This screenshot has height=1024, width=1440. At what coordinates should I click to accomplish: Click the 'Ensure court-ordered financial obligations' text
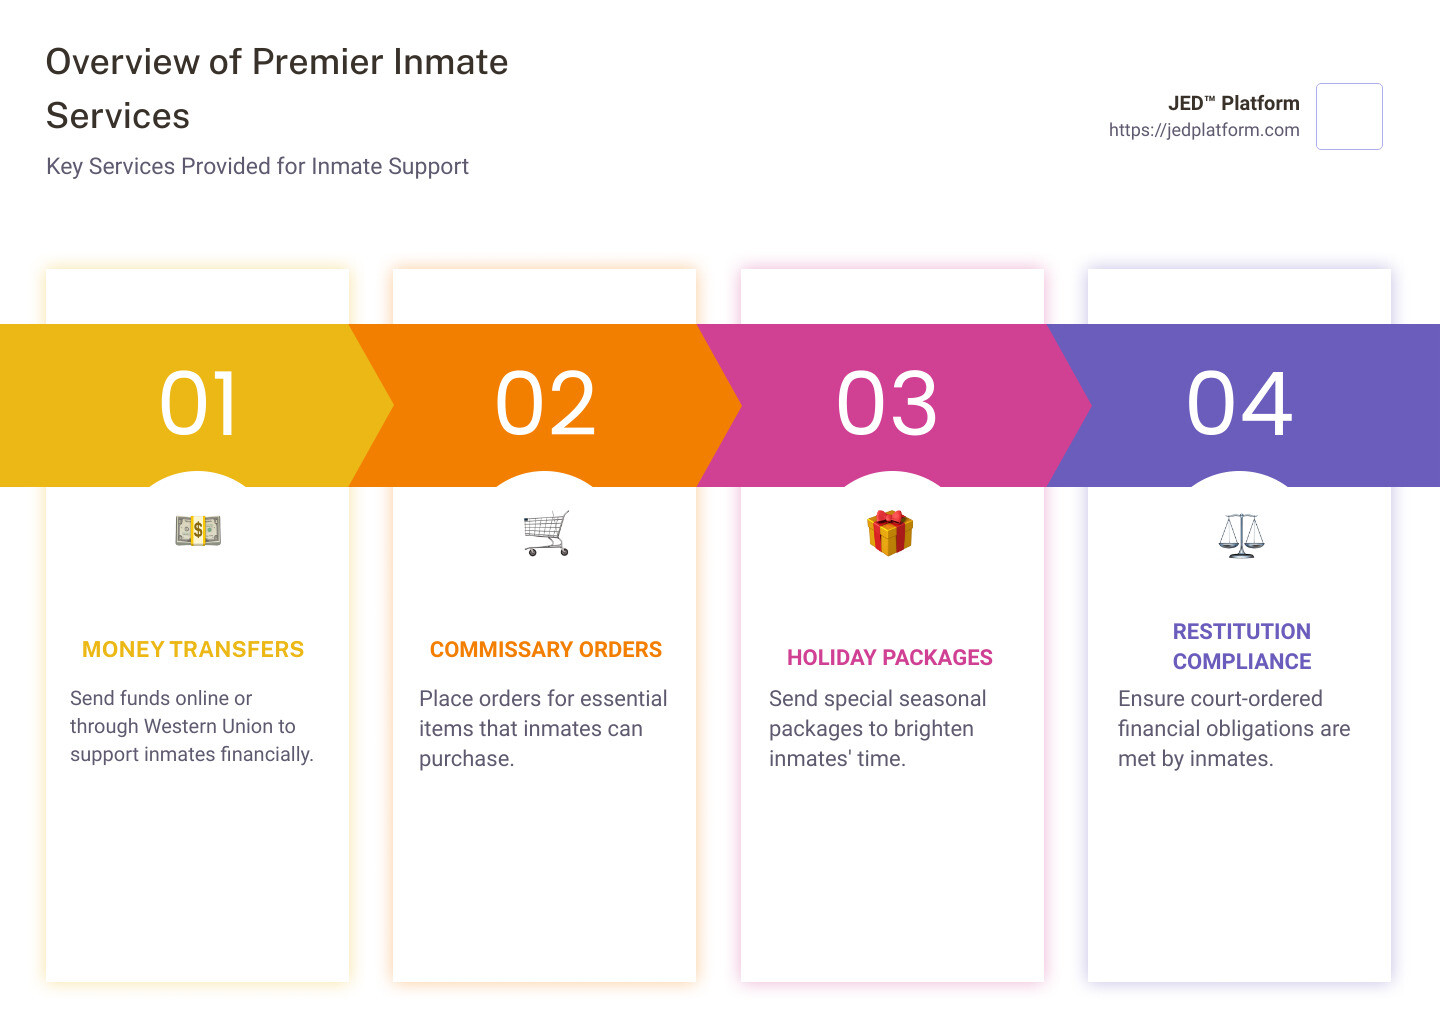click(1234, 729)
